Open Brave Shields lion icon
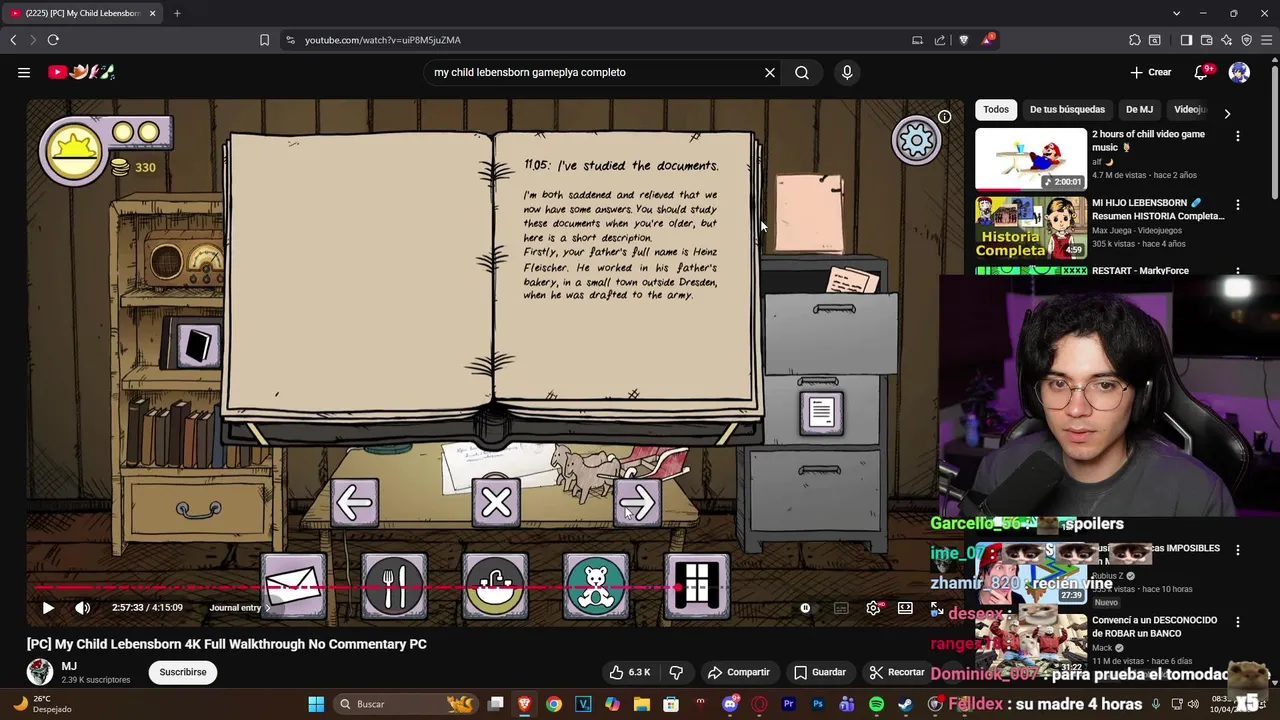The image size is (1280, 720). 964,40
